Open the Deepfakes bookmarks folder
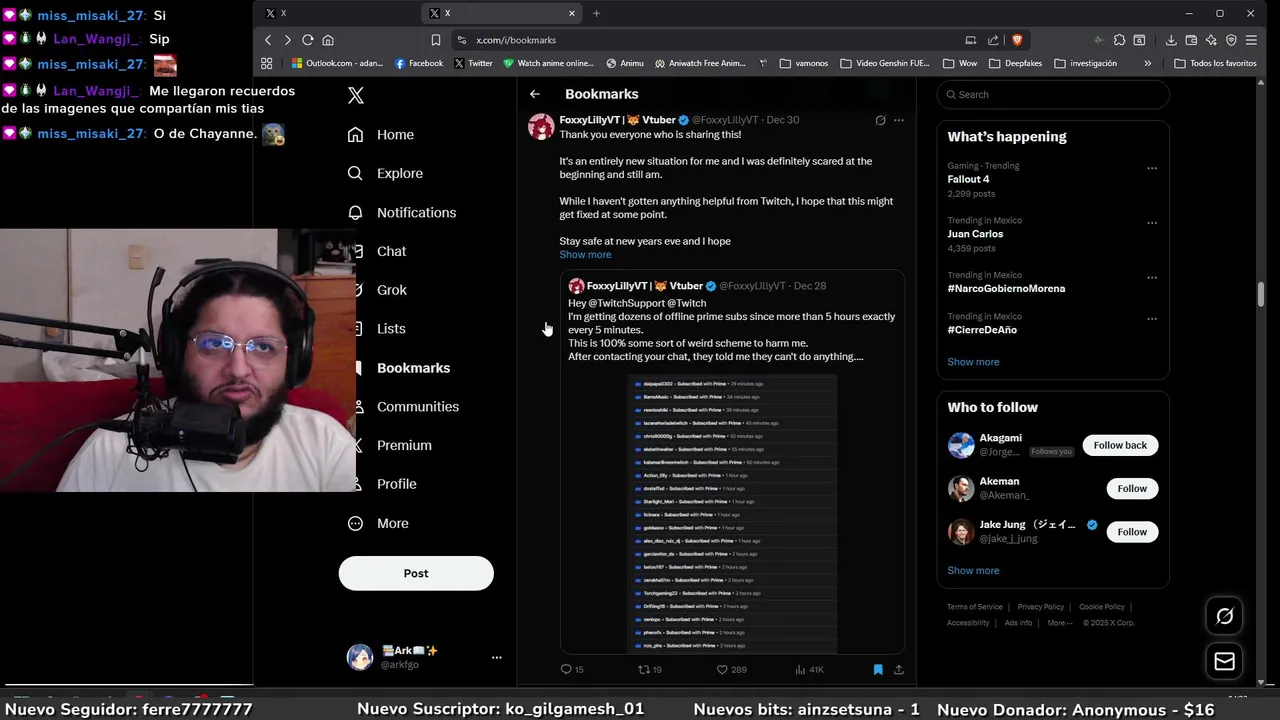 coord(1015,63)
